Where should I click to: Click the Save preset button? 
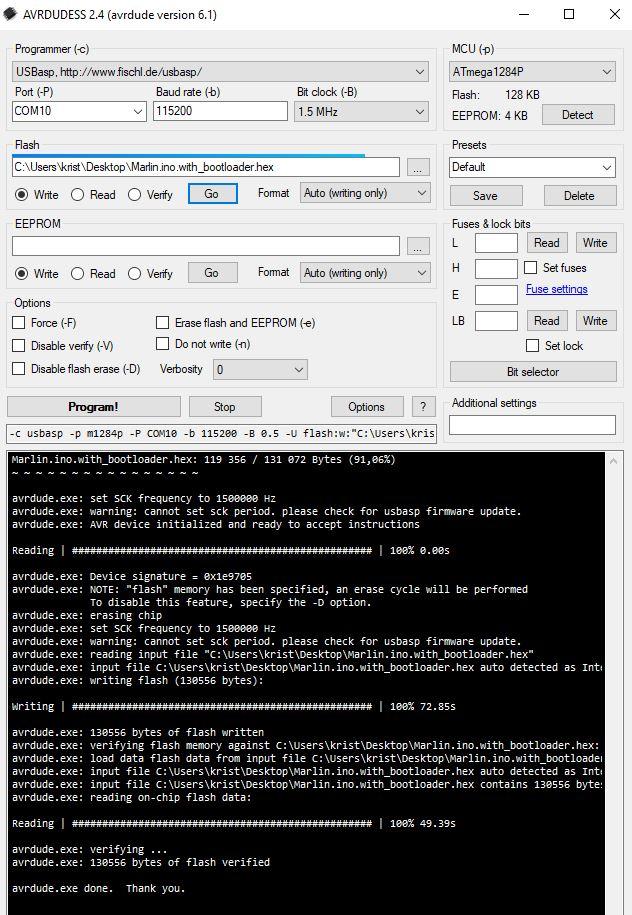pos(486,195)
